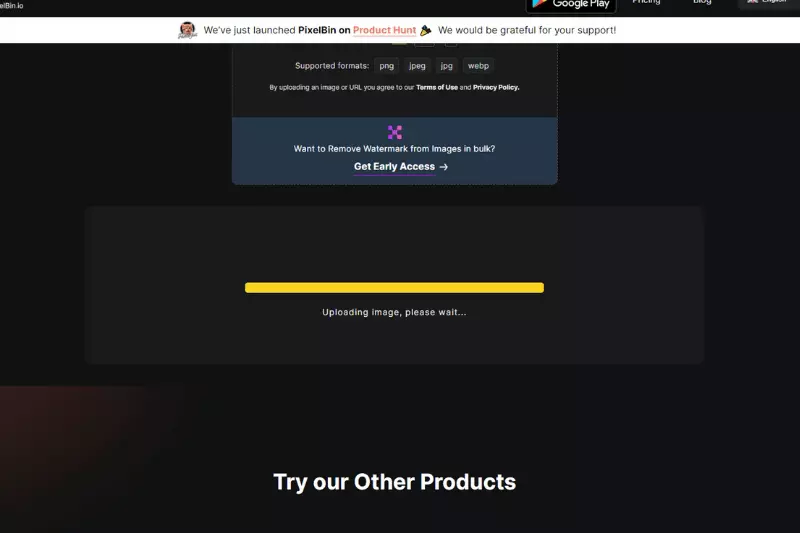Screen dimensions: 800x533
Task: Click the PixelBin.io logo text in header
Action: (x=11, y=6)
